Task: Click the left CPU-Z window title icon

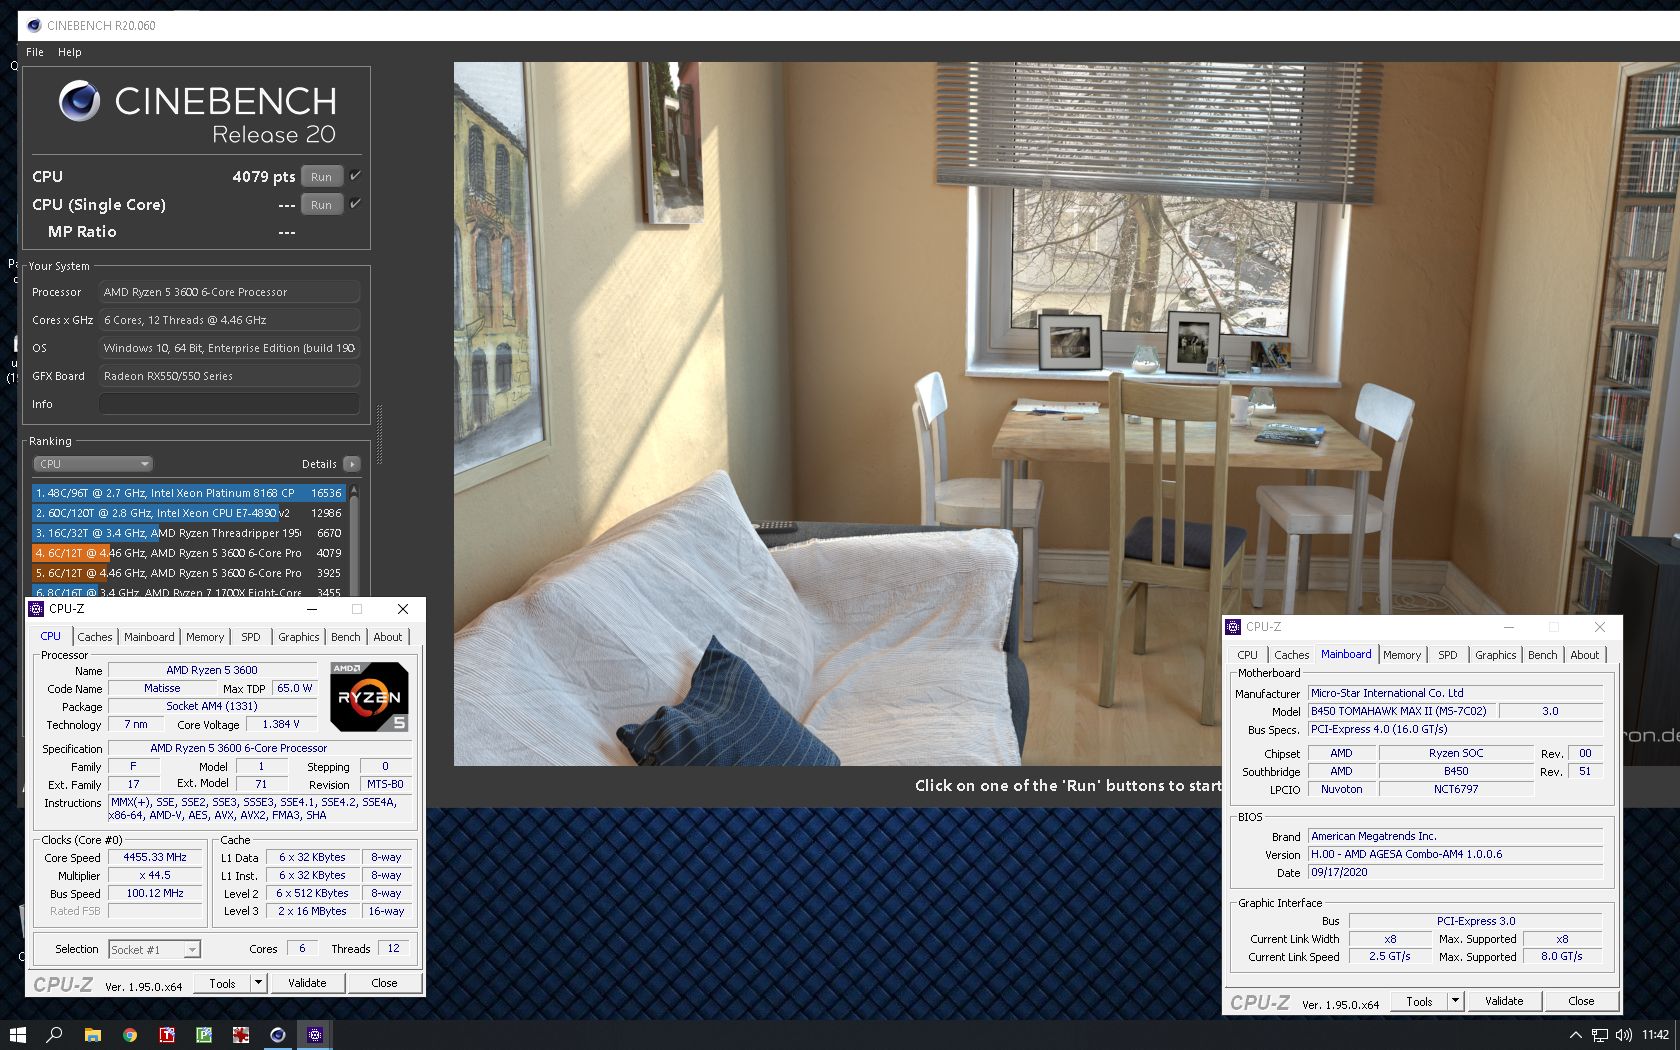Action: [37, 608]
